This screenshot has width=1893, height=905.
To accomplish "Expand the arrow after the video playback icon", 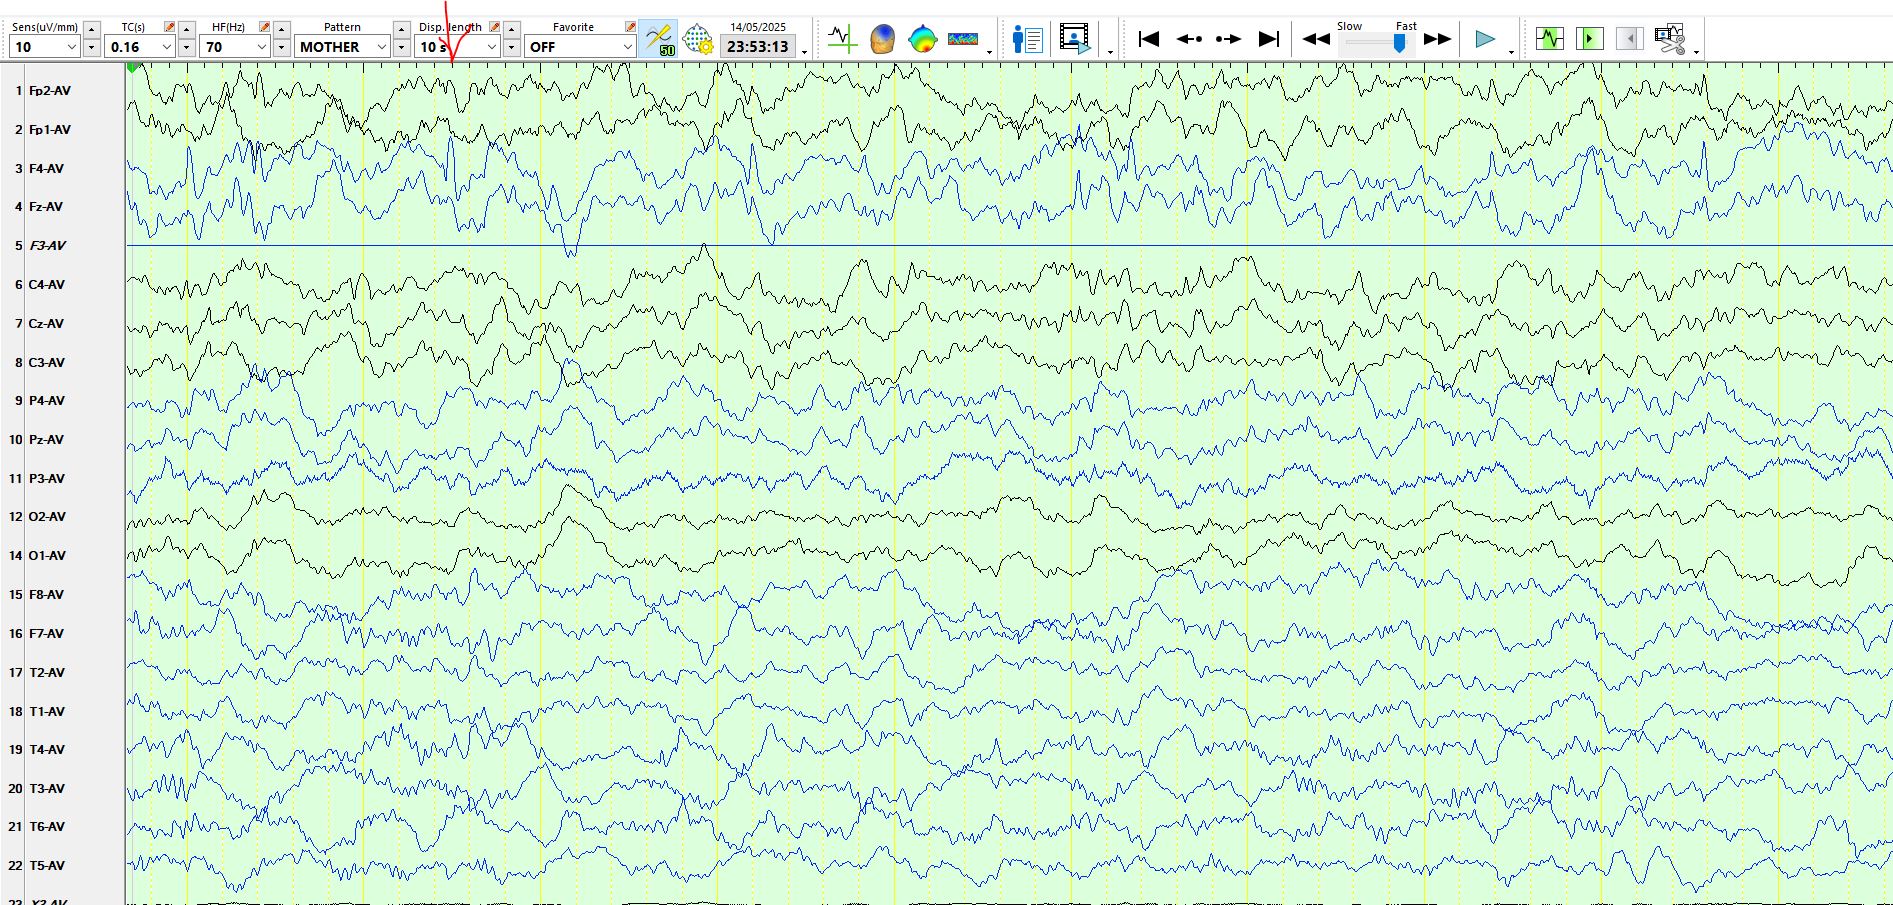I will coord(1110,50).
